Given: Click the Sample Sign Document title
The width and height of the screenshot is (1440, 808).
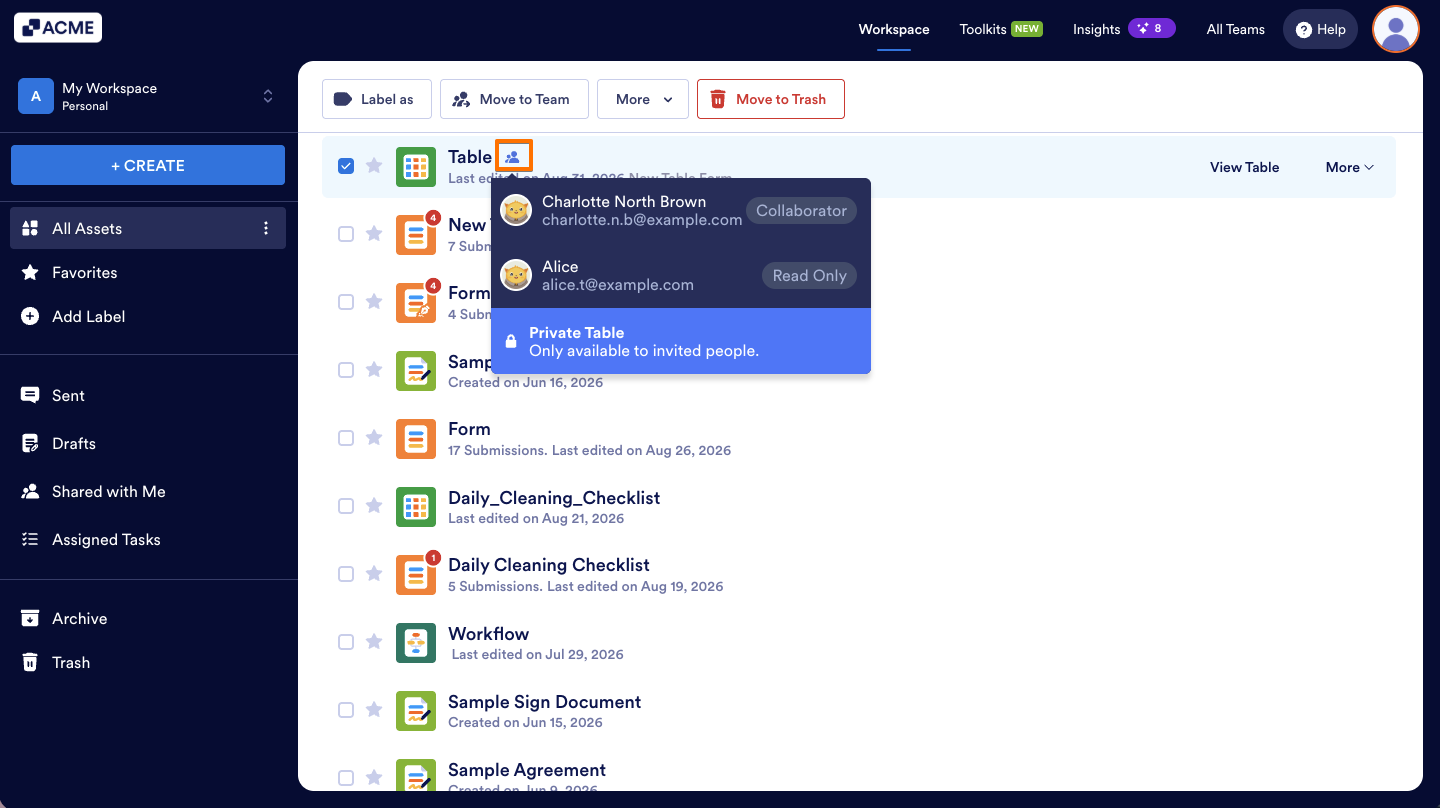Looking at the screenshot, I should point(545,702).
